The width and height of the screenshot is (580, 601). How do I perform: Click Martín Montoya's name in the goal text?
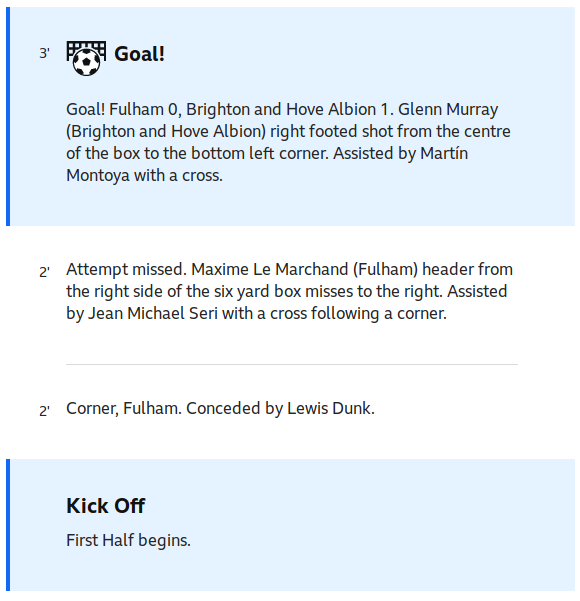(x=444, y=153)
